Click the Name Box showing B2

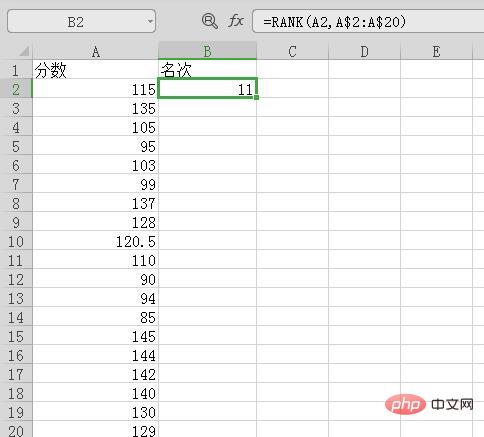pyautogui.click(x=81, y=21)
